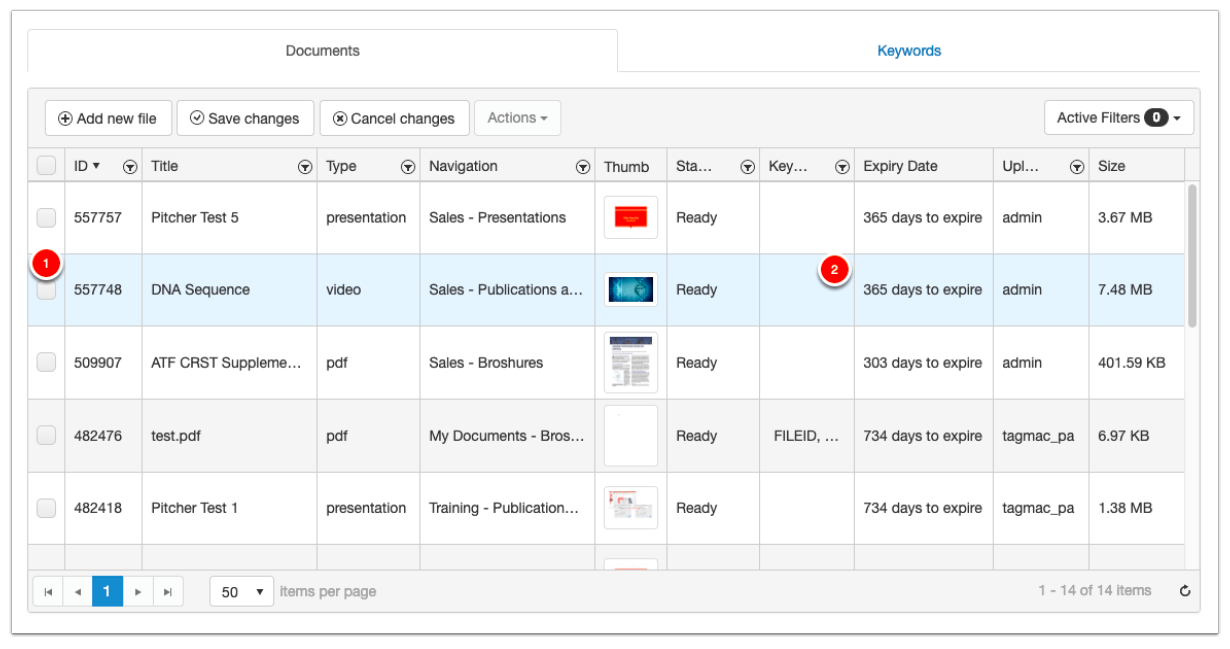Viewport: 1230px width, 649px height.
Task: Tick the checkbox for test.pdf row
Action: [46, 435]
